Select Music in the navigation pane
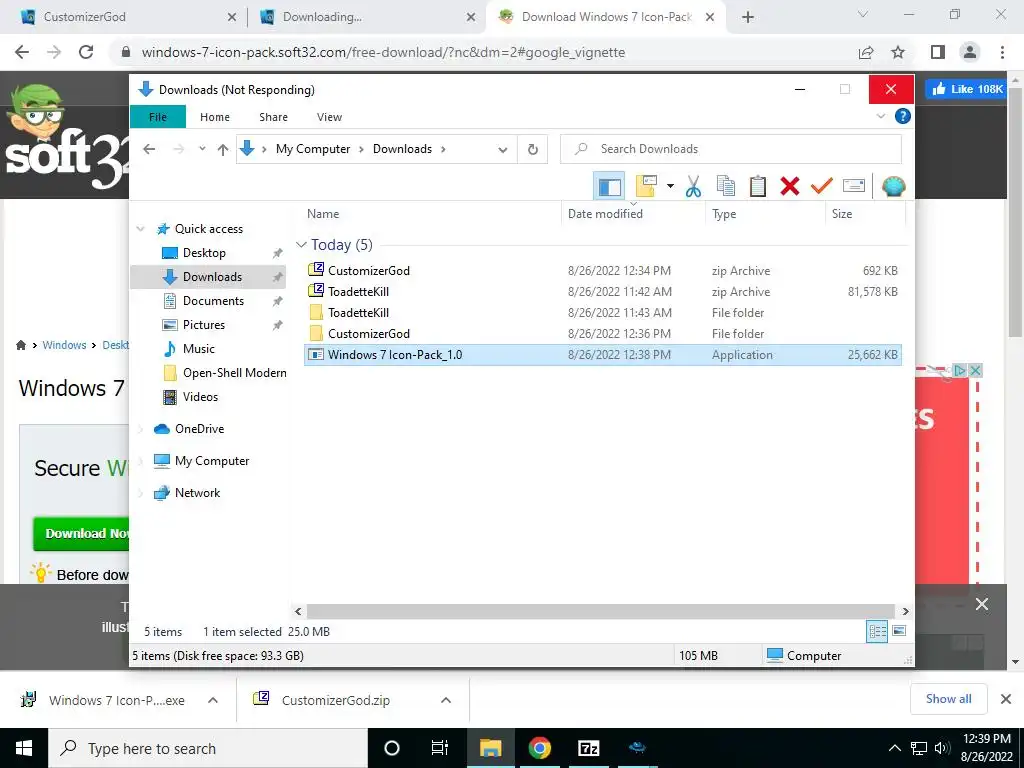 point(199,349)
